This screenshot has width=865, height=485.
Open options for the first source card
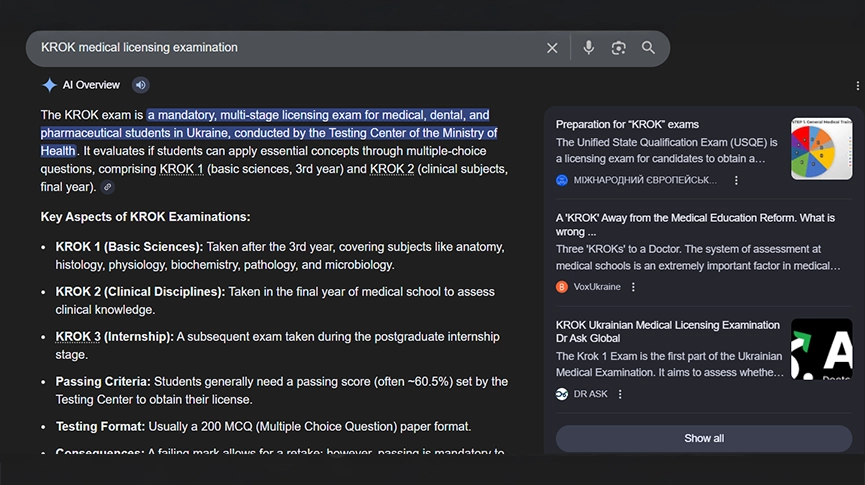(x=737, y=180)
